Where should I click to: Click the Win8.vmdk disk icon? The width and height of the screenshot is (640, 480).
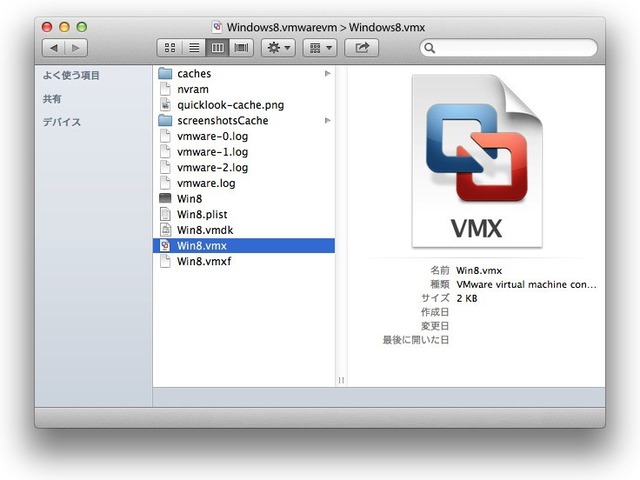click(165, 230)
